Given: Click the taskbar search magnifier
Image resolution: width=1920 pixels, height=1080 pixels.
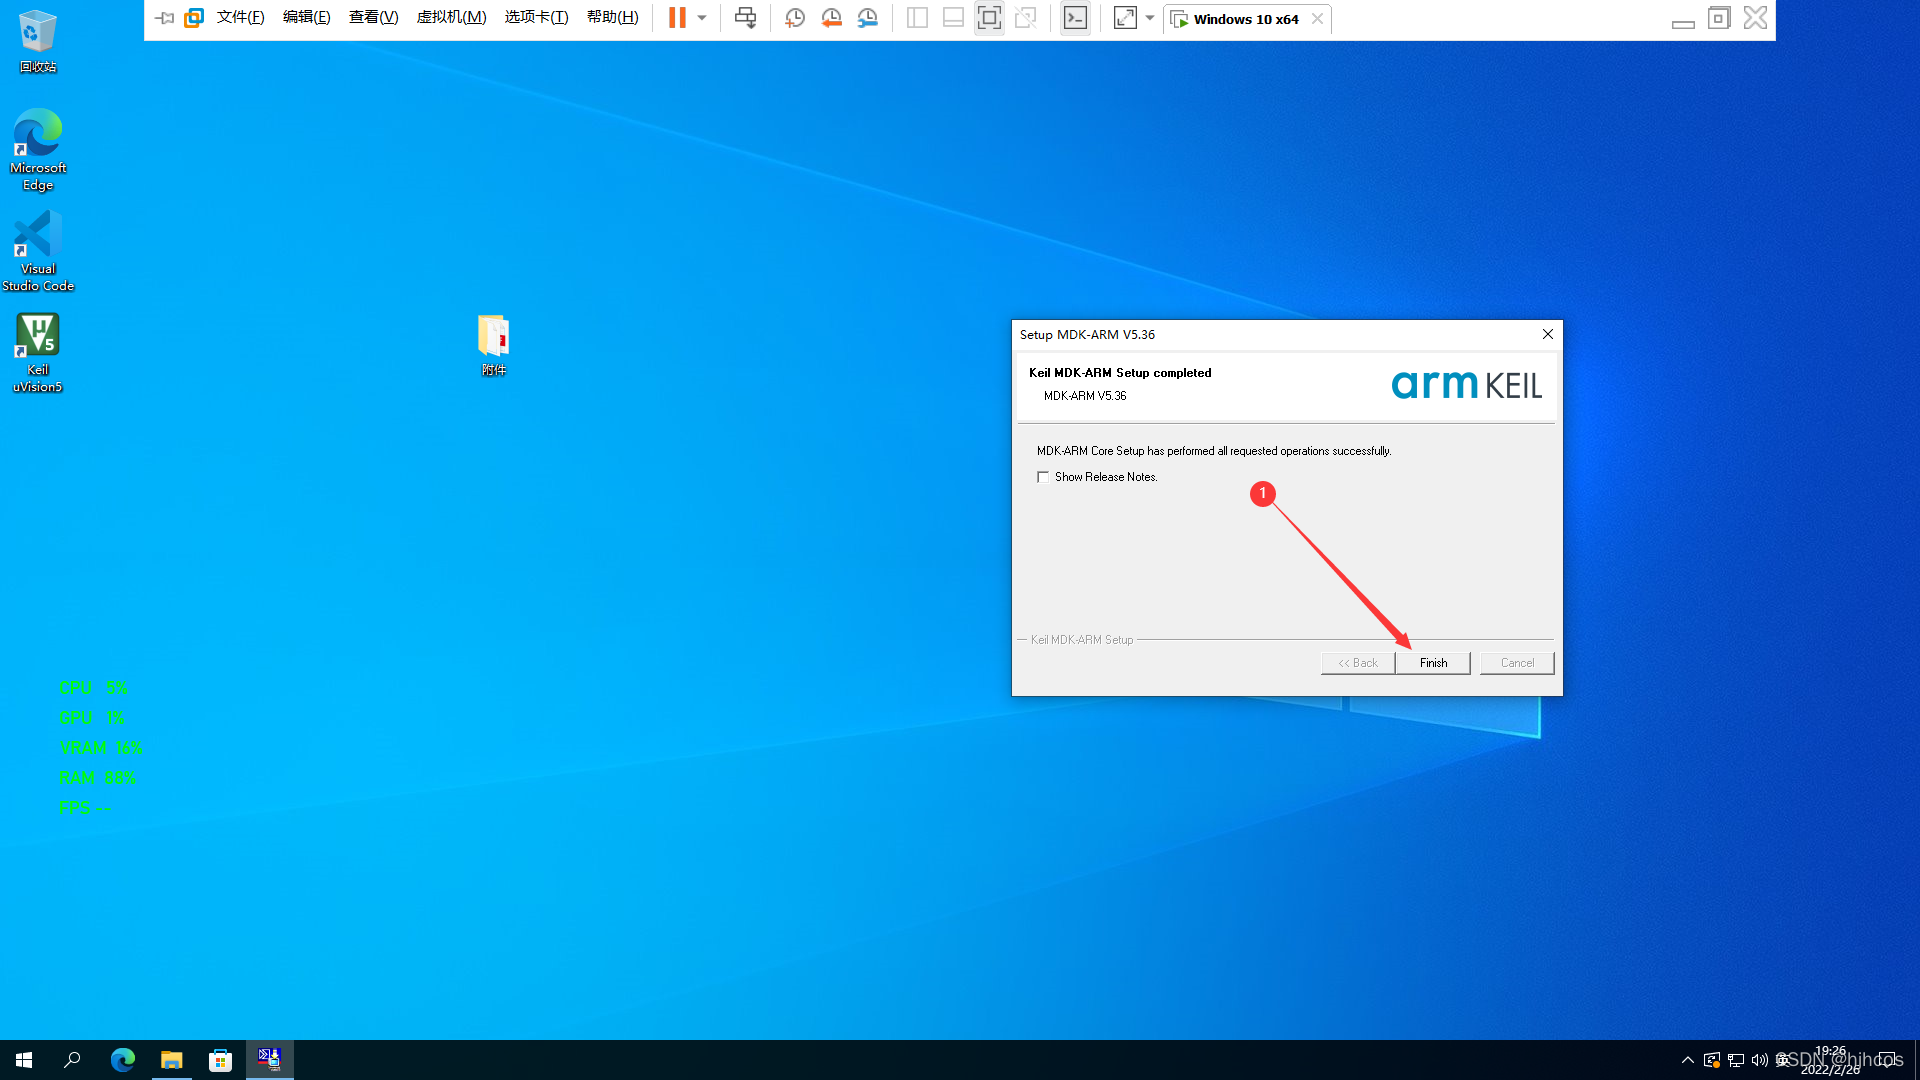Looking at the screenshot, I should (72, 1060).
